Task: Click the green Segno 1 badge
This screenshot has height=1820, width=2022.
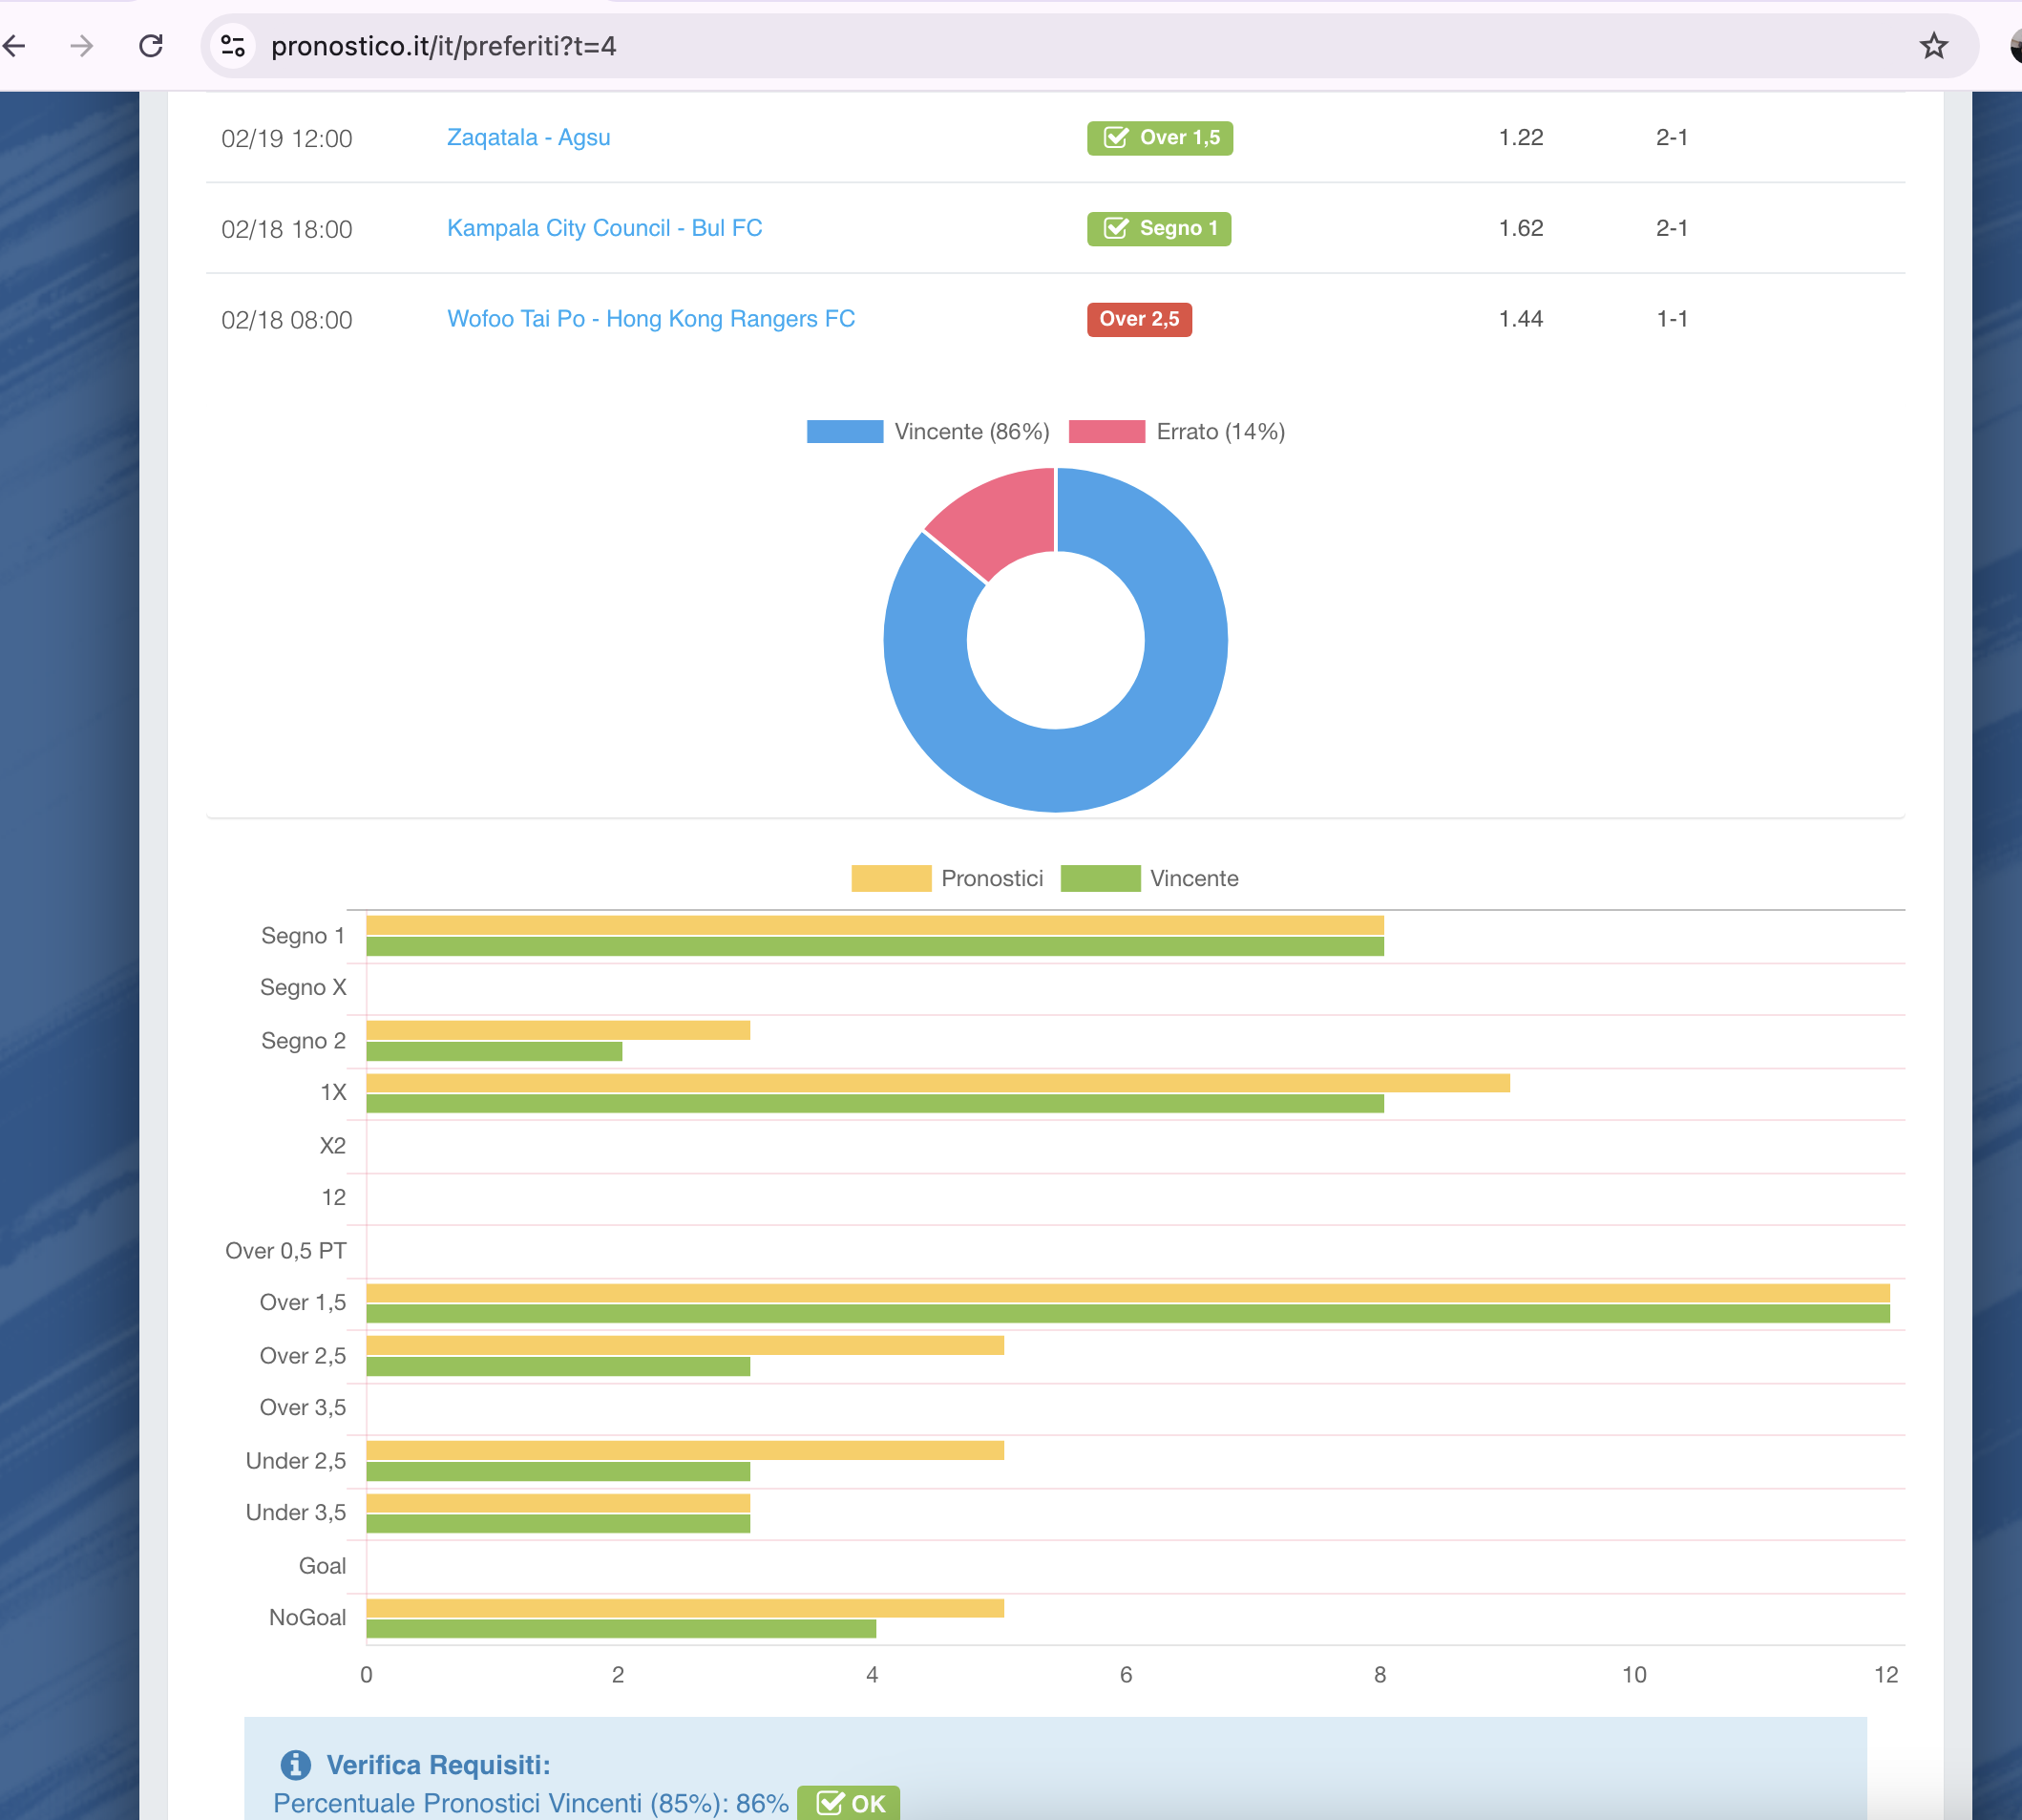Action: click(1158, 229)
